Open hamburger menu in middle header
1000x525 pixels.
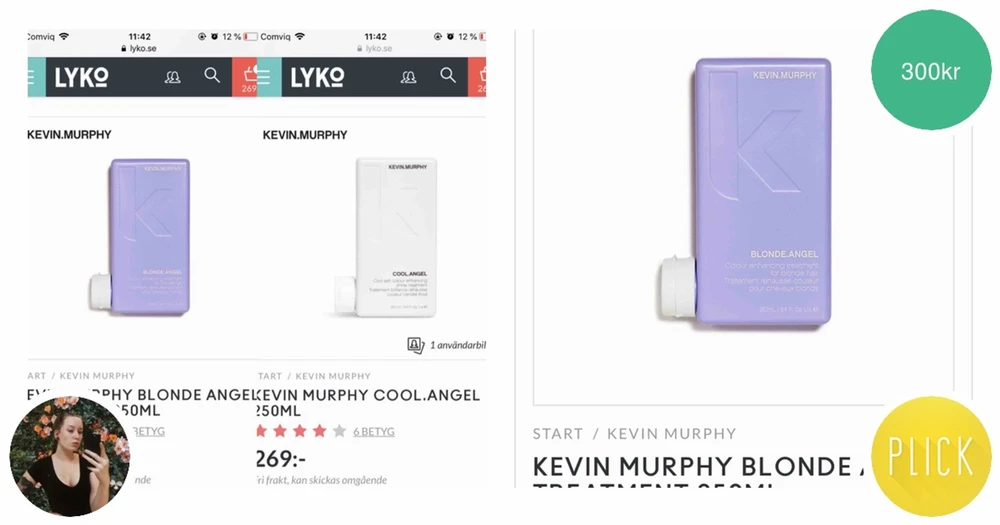263,77
